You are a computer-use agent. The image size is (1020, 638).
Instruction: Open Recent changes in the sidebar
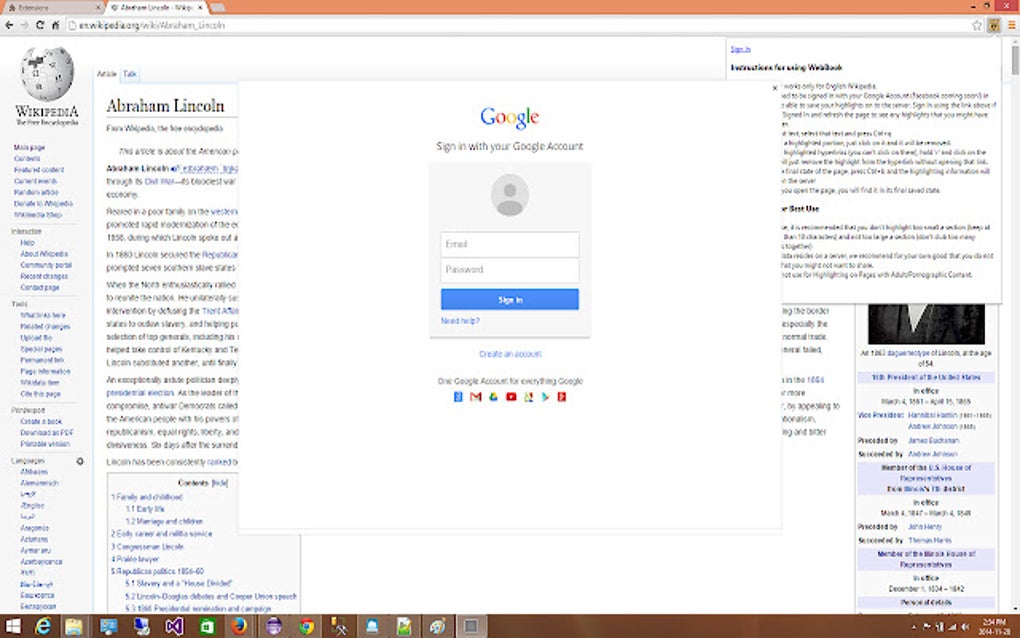tap(44, 276)
